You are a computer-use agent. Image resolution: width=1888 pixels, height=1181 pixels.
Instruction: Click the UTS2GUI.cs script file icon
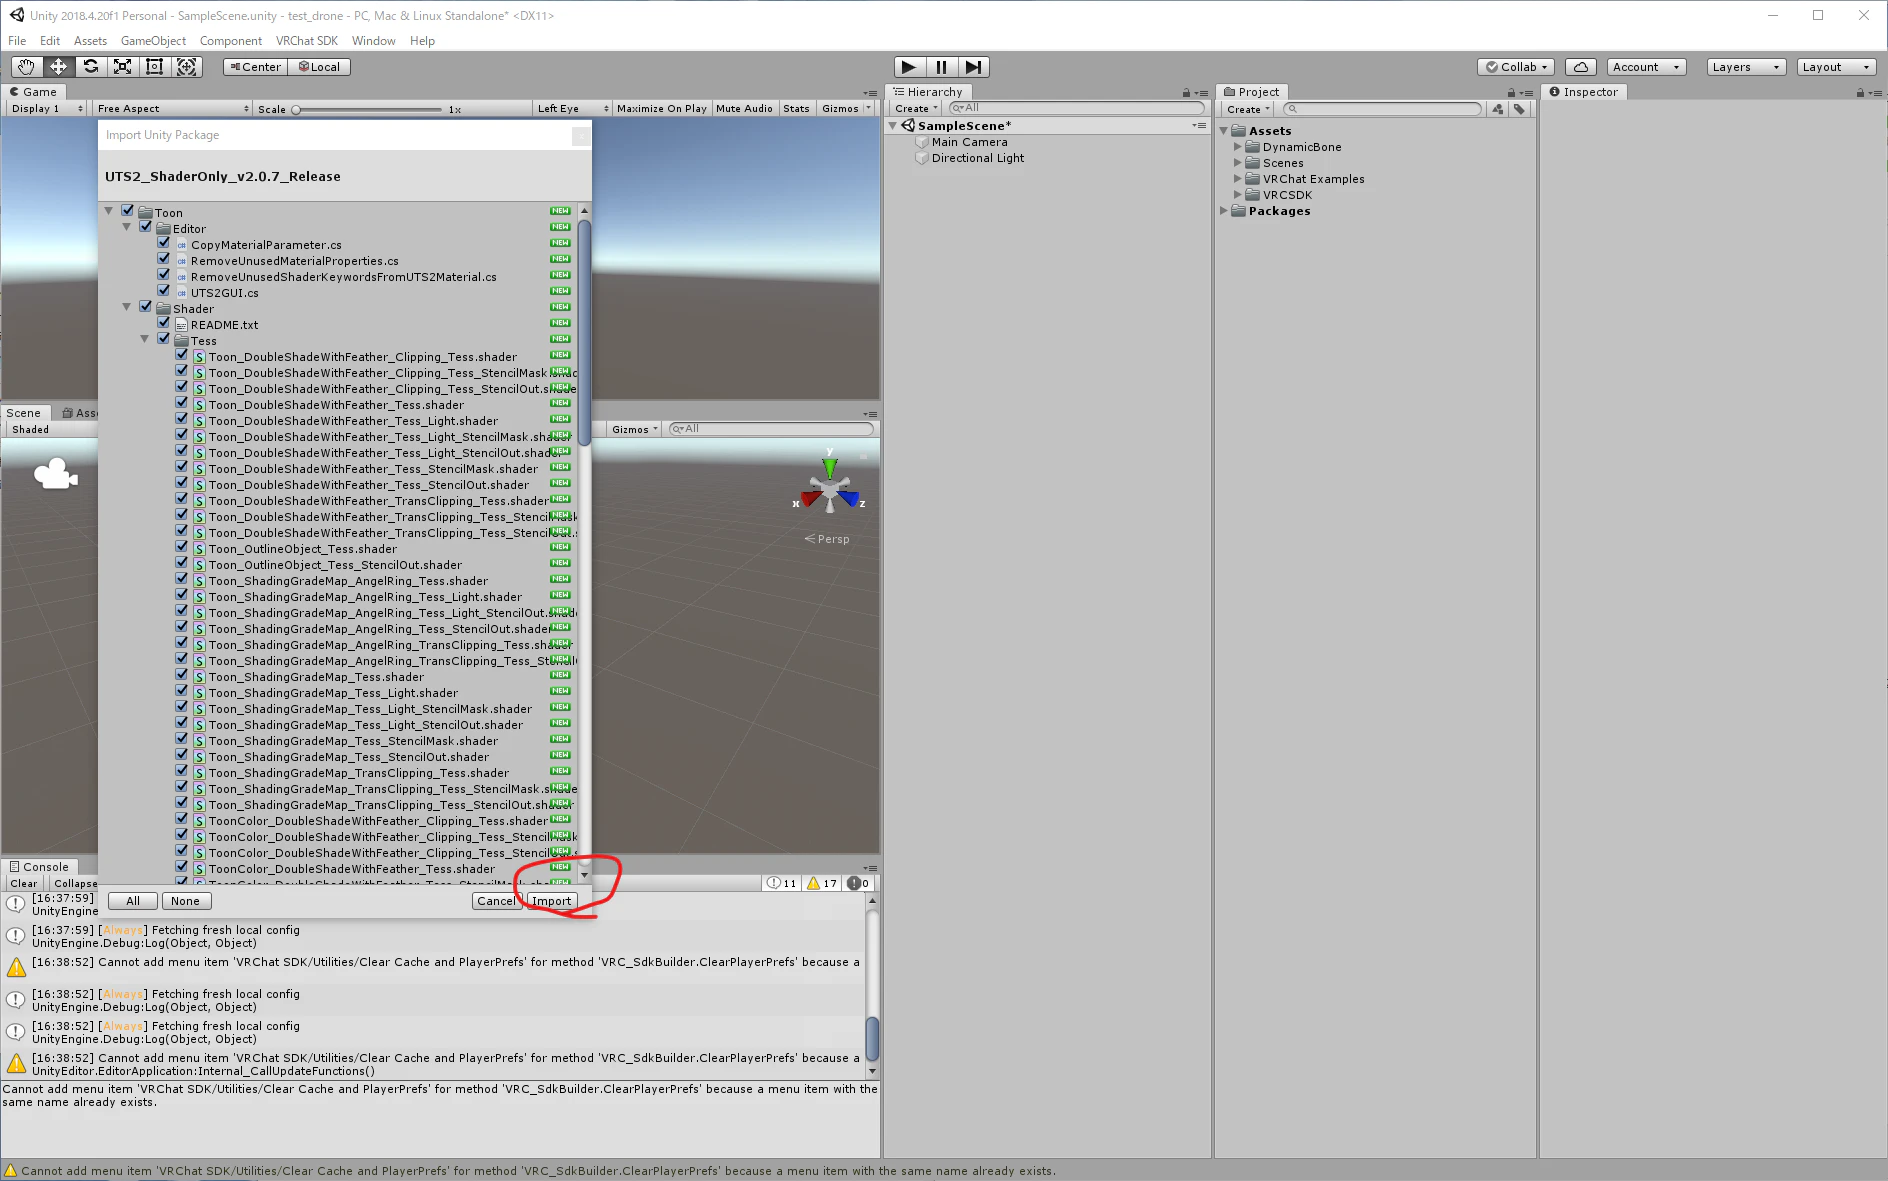tap(182, 293)
